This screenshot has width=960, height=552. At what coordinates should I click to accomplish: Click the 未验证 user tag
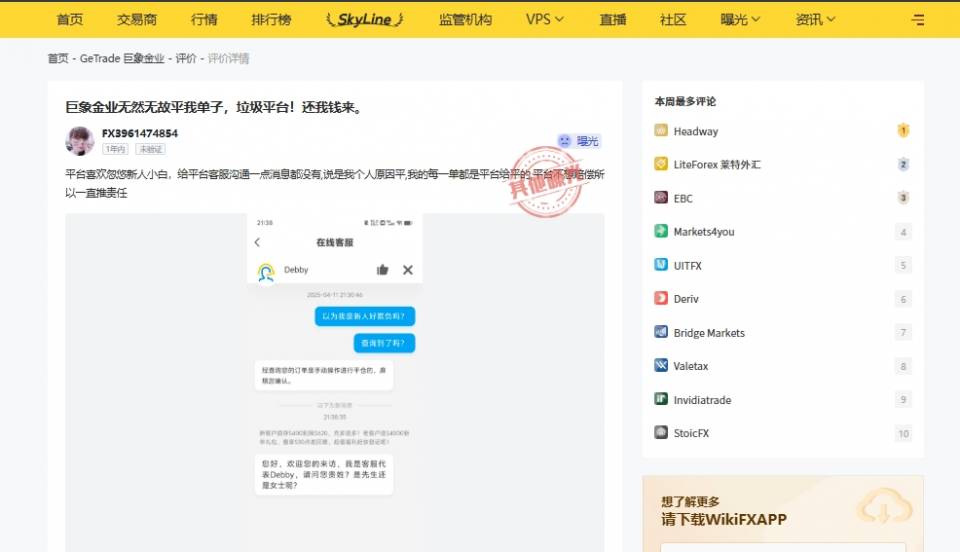pos(150,149)
